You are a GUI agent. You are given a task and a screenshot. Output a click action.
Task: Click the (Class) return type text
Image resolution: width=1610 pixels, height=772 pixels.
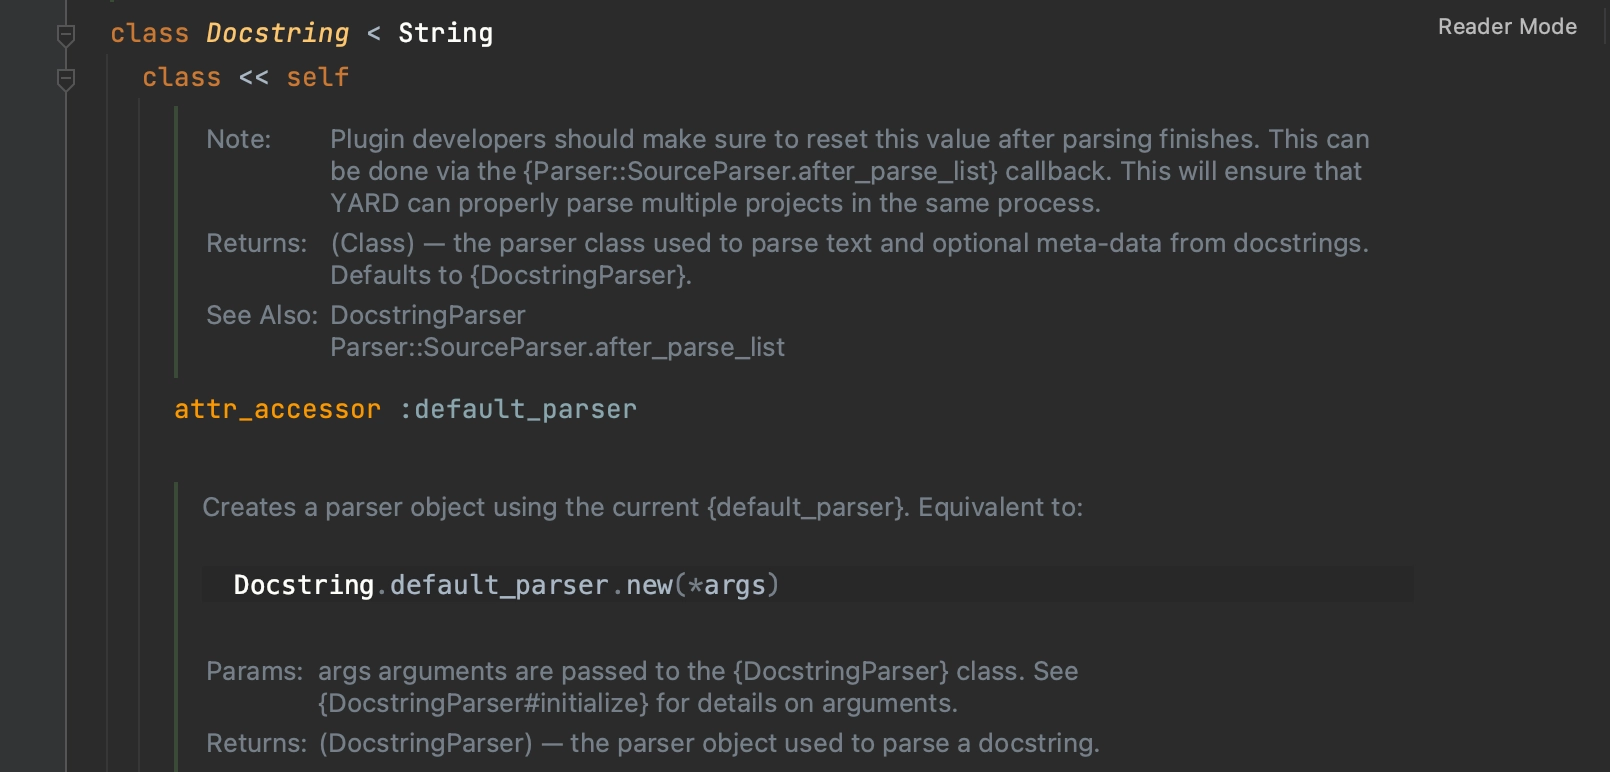click(372, 243)
